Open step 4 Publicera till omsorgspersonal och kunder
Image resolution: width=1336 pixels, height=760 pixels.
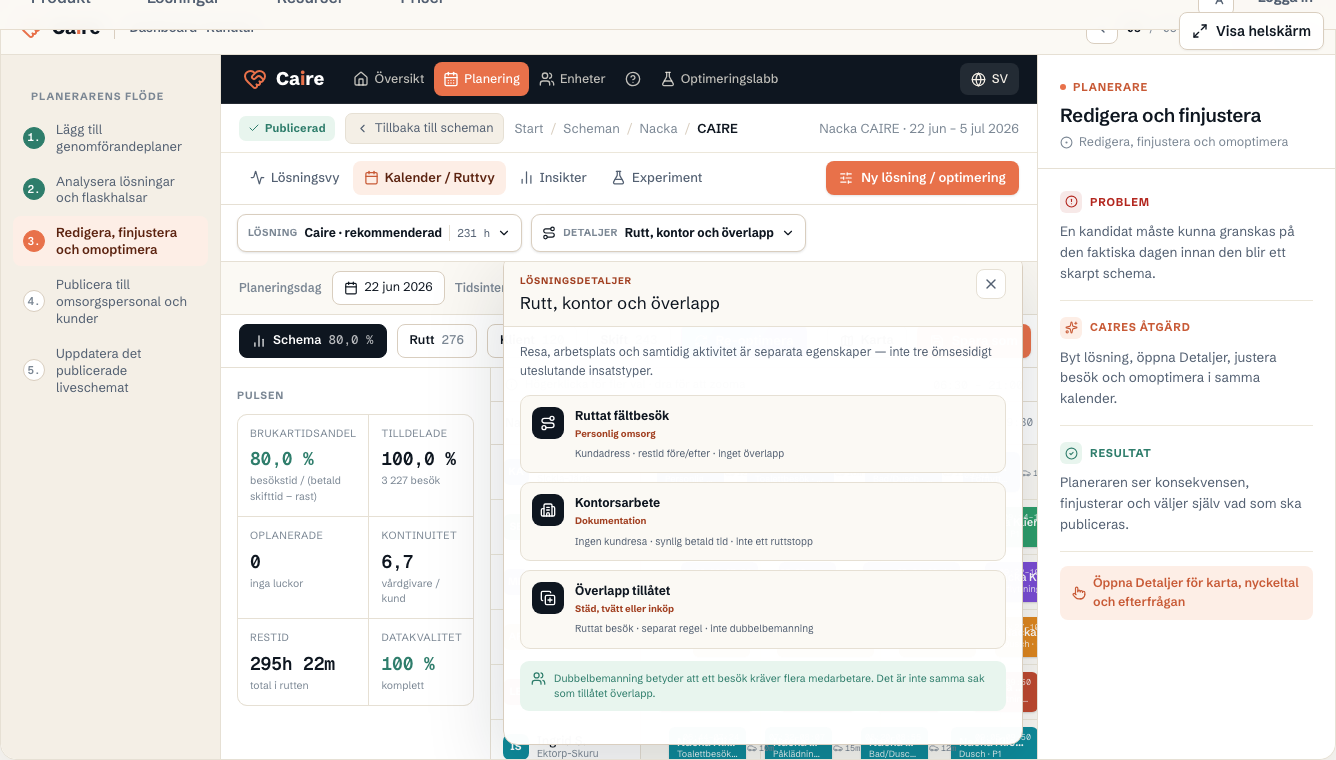110,302
